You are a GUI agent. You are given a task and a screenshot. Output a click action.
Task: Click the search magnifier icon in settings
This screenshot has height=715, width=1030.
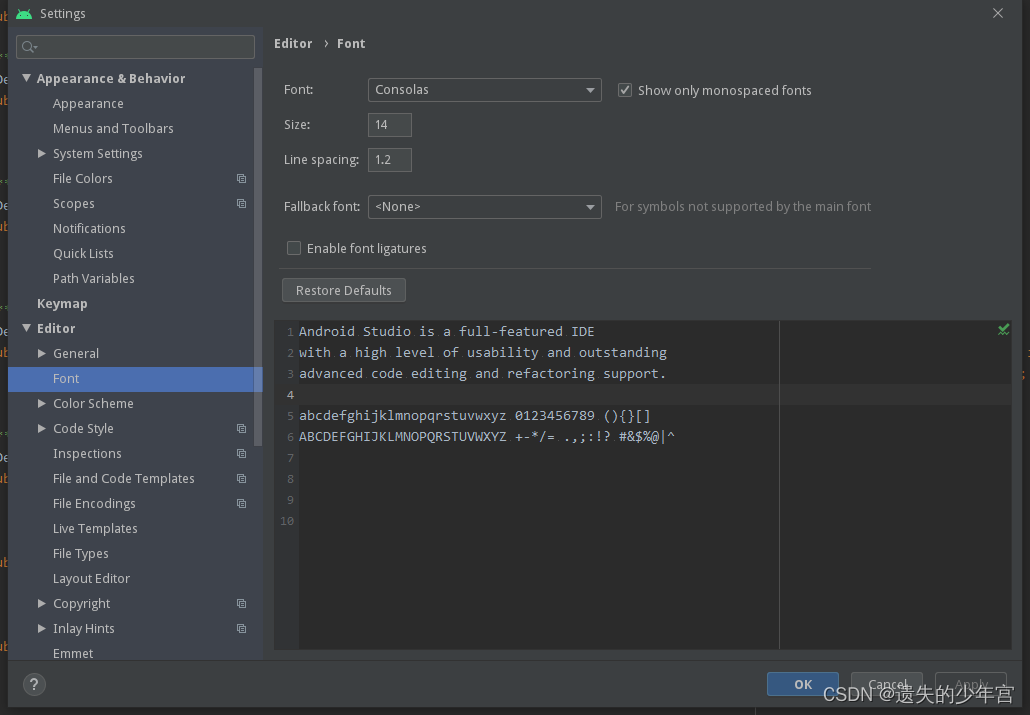[29, 47]
